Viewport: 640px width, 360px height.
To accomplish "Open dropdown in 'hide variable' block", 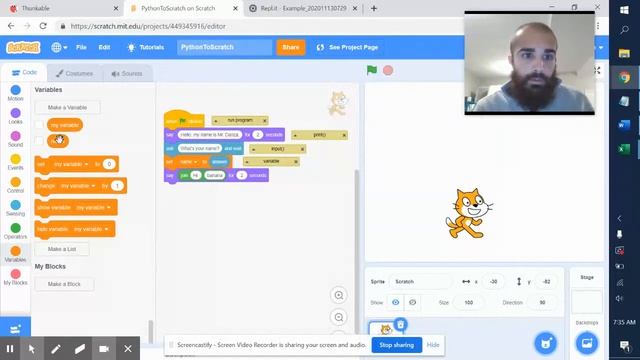I will [x=91, y=229].
